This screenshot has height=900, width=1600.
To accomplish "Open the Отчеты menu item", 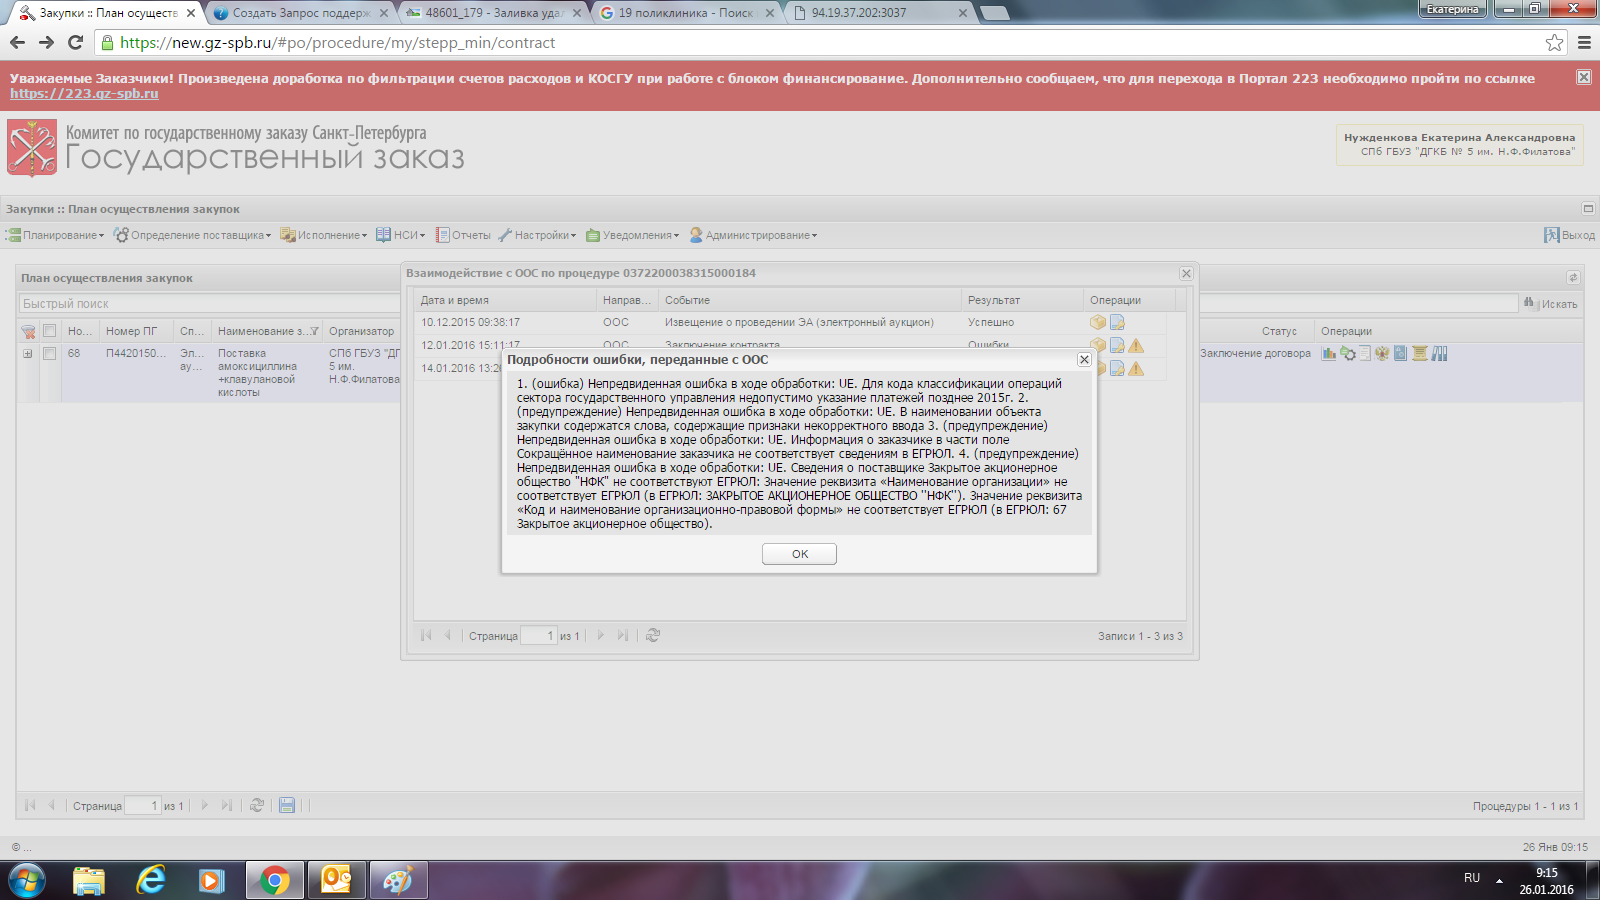I will 463,235.
